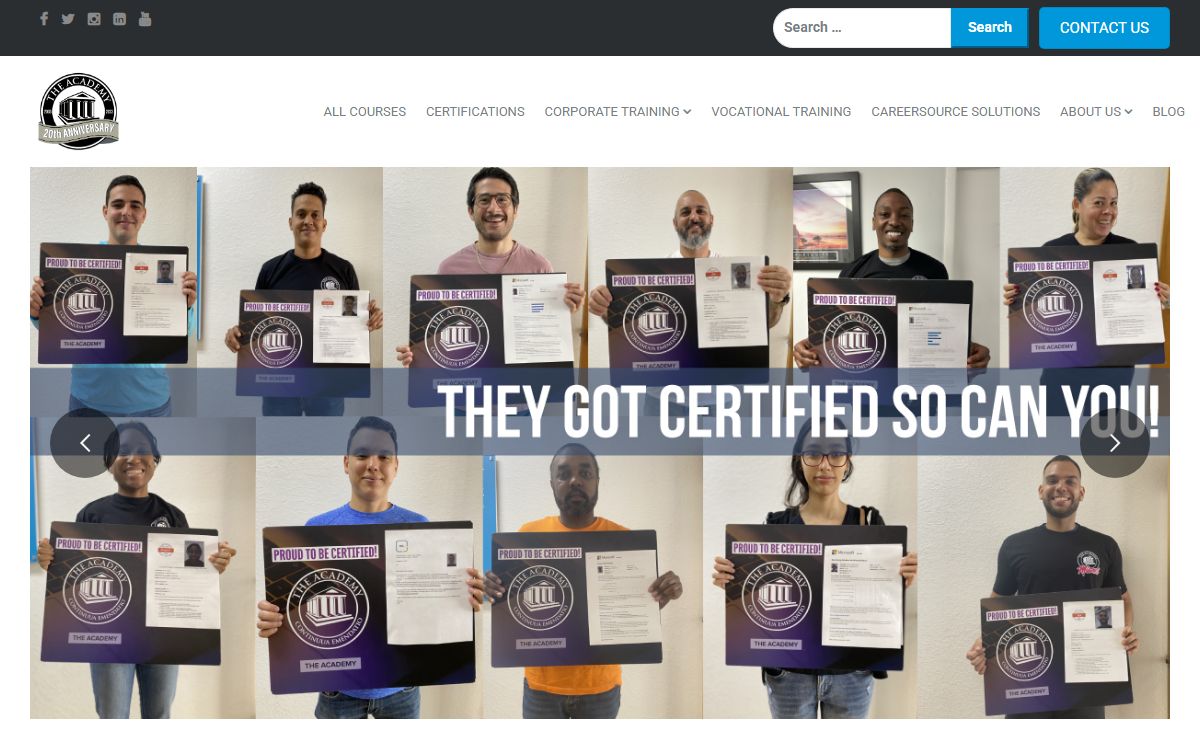Select CAREERSOURCE SOLUTIONS in navigation
Image resolution: width=1200 pixels, height=740 pixels.
956,112
